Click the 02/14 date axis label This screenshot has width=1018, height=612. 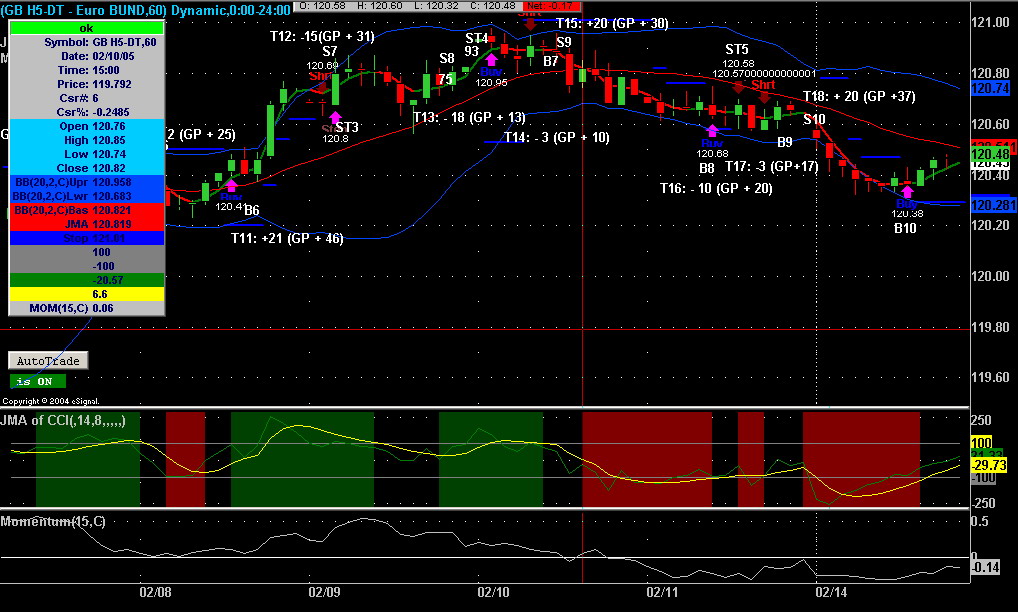832,592
